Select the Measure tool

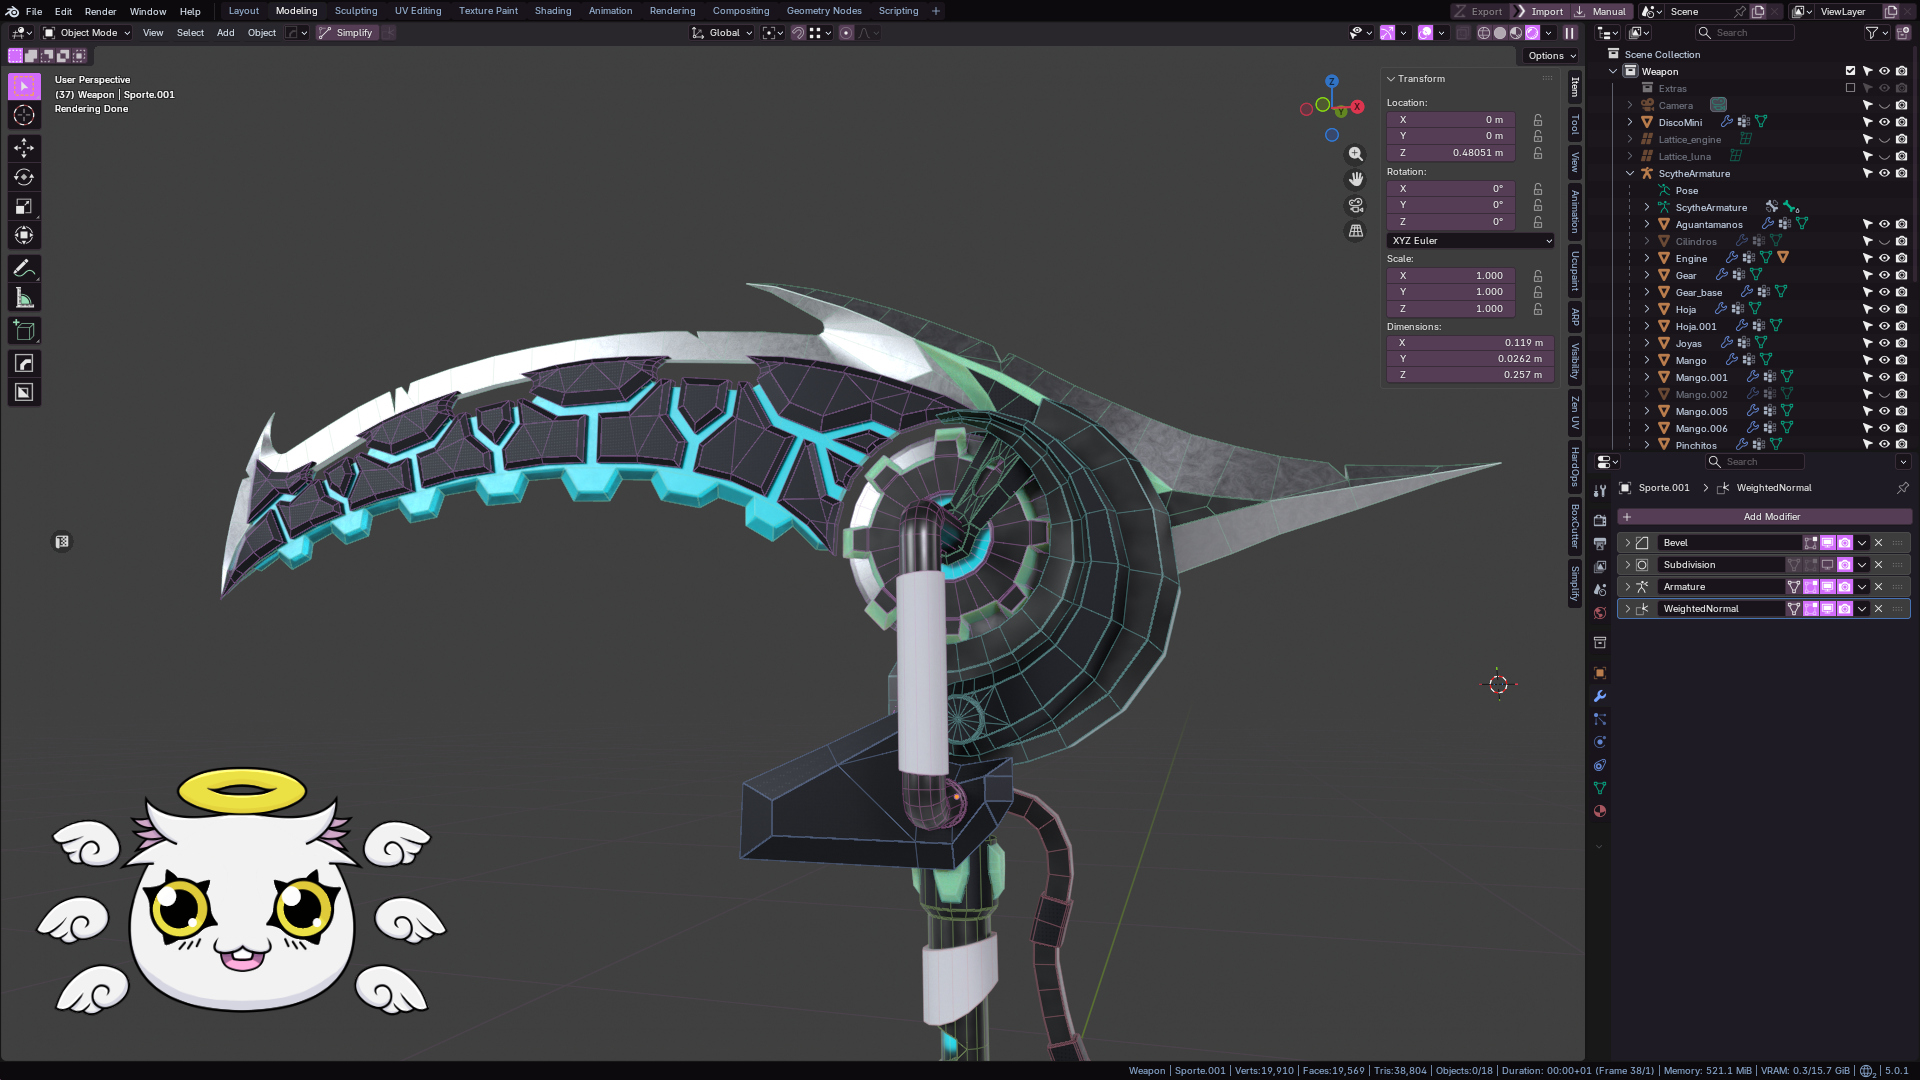tap(24, 299)
